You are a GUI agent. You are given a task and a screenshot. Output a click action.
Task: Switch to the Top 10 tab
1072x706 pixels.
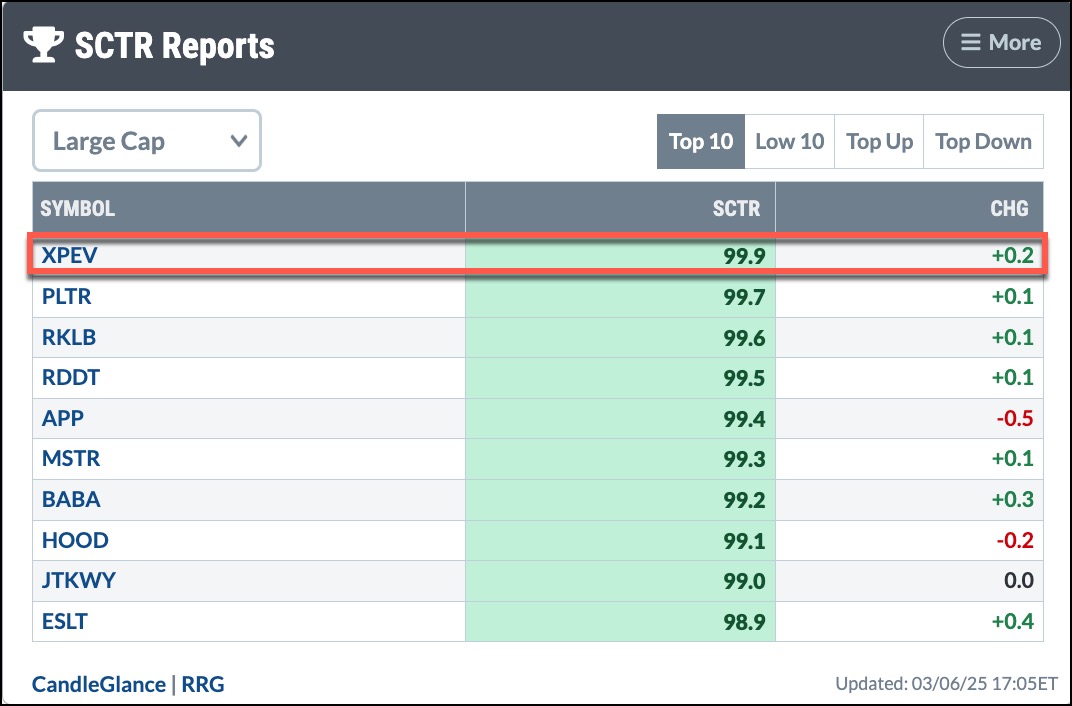[x=700, y=141]
